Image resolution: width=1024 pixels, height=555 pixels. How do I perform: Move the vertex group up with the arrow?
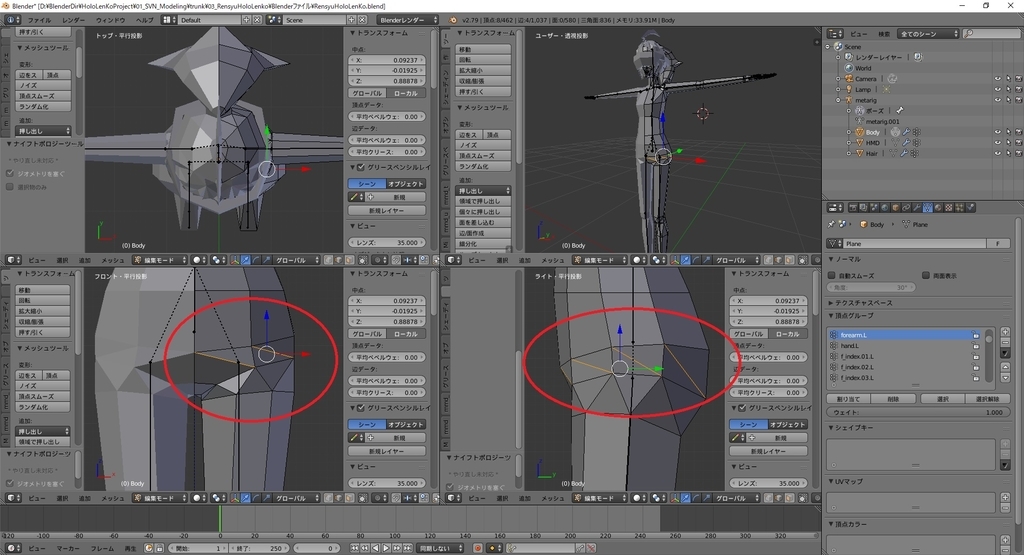point(1006,368)
